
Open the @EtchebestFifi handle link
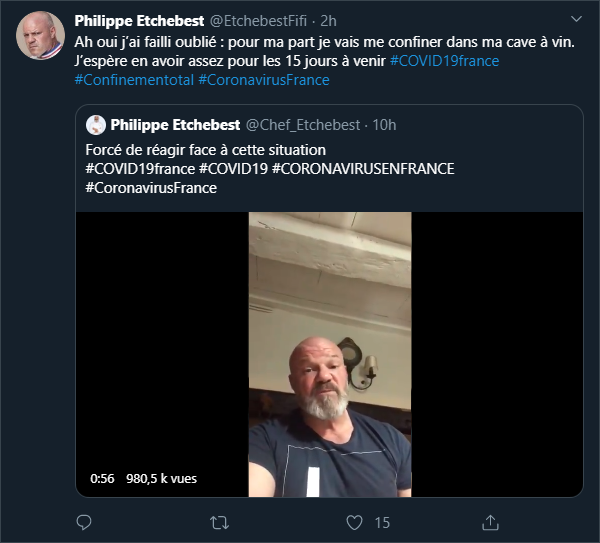[258, 21]
